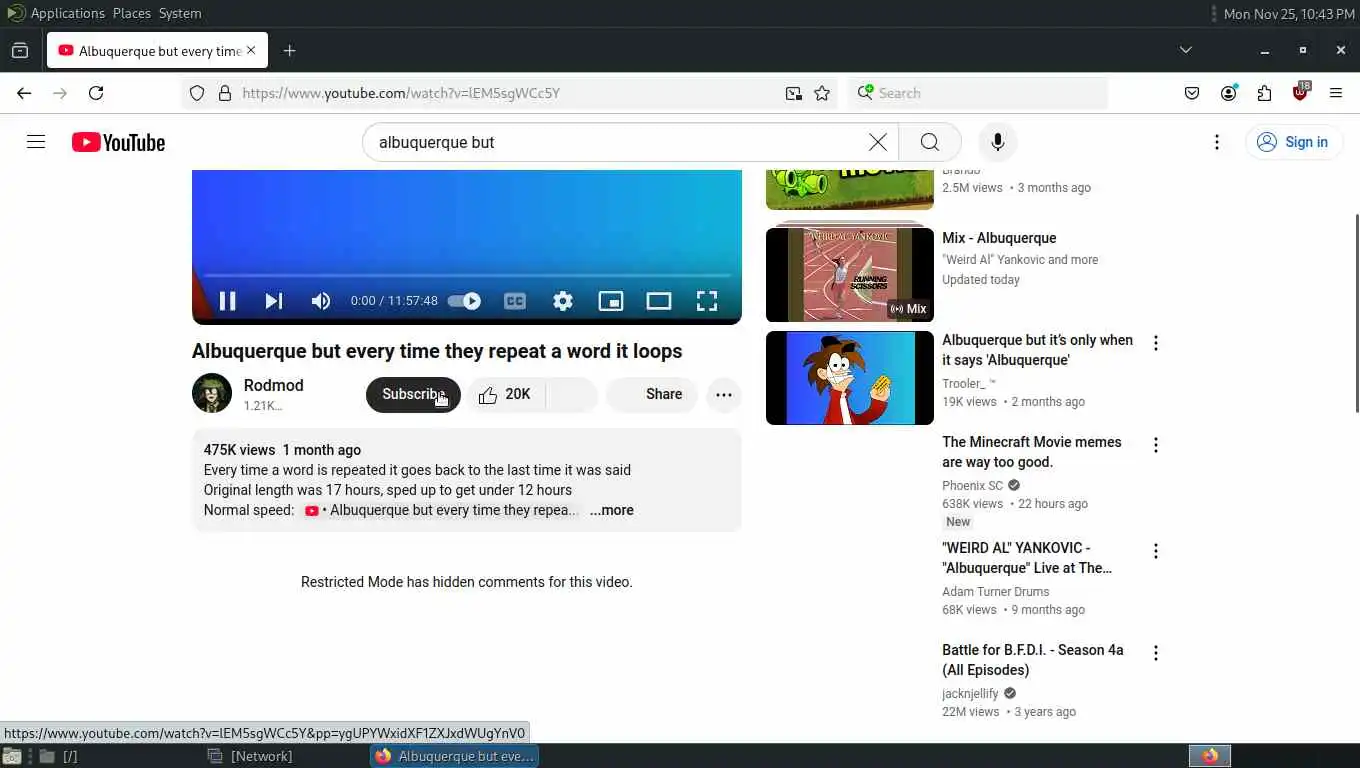This screenshot has height=768, width=1360.
Task: Search with your voice microphone icon
Action: 997,142
